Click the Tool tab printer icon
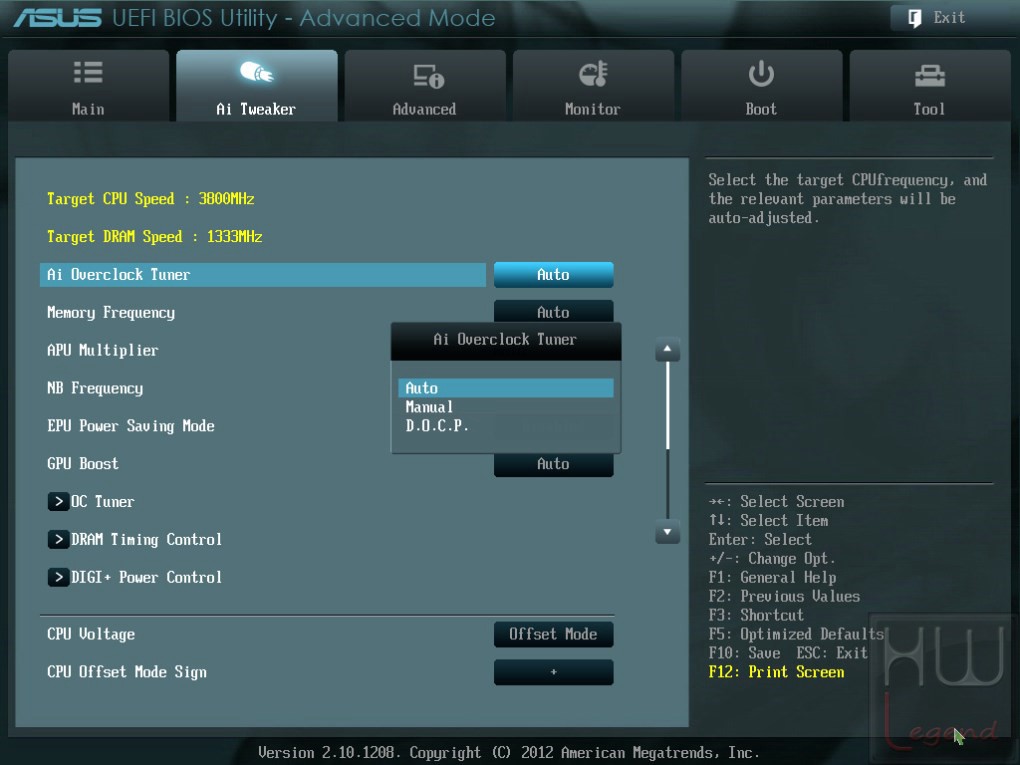1020x765 pixels. click(x=930, y=75)
